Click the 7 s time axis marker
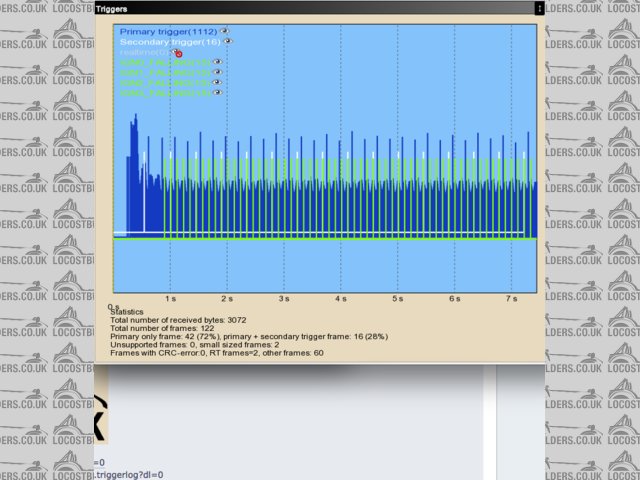640x480 pixels. 511,298
